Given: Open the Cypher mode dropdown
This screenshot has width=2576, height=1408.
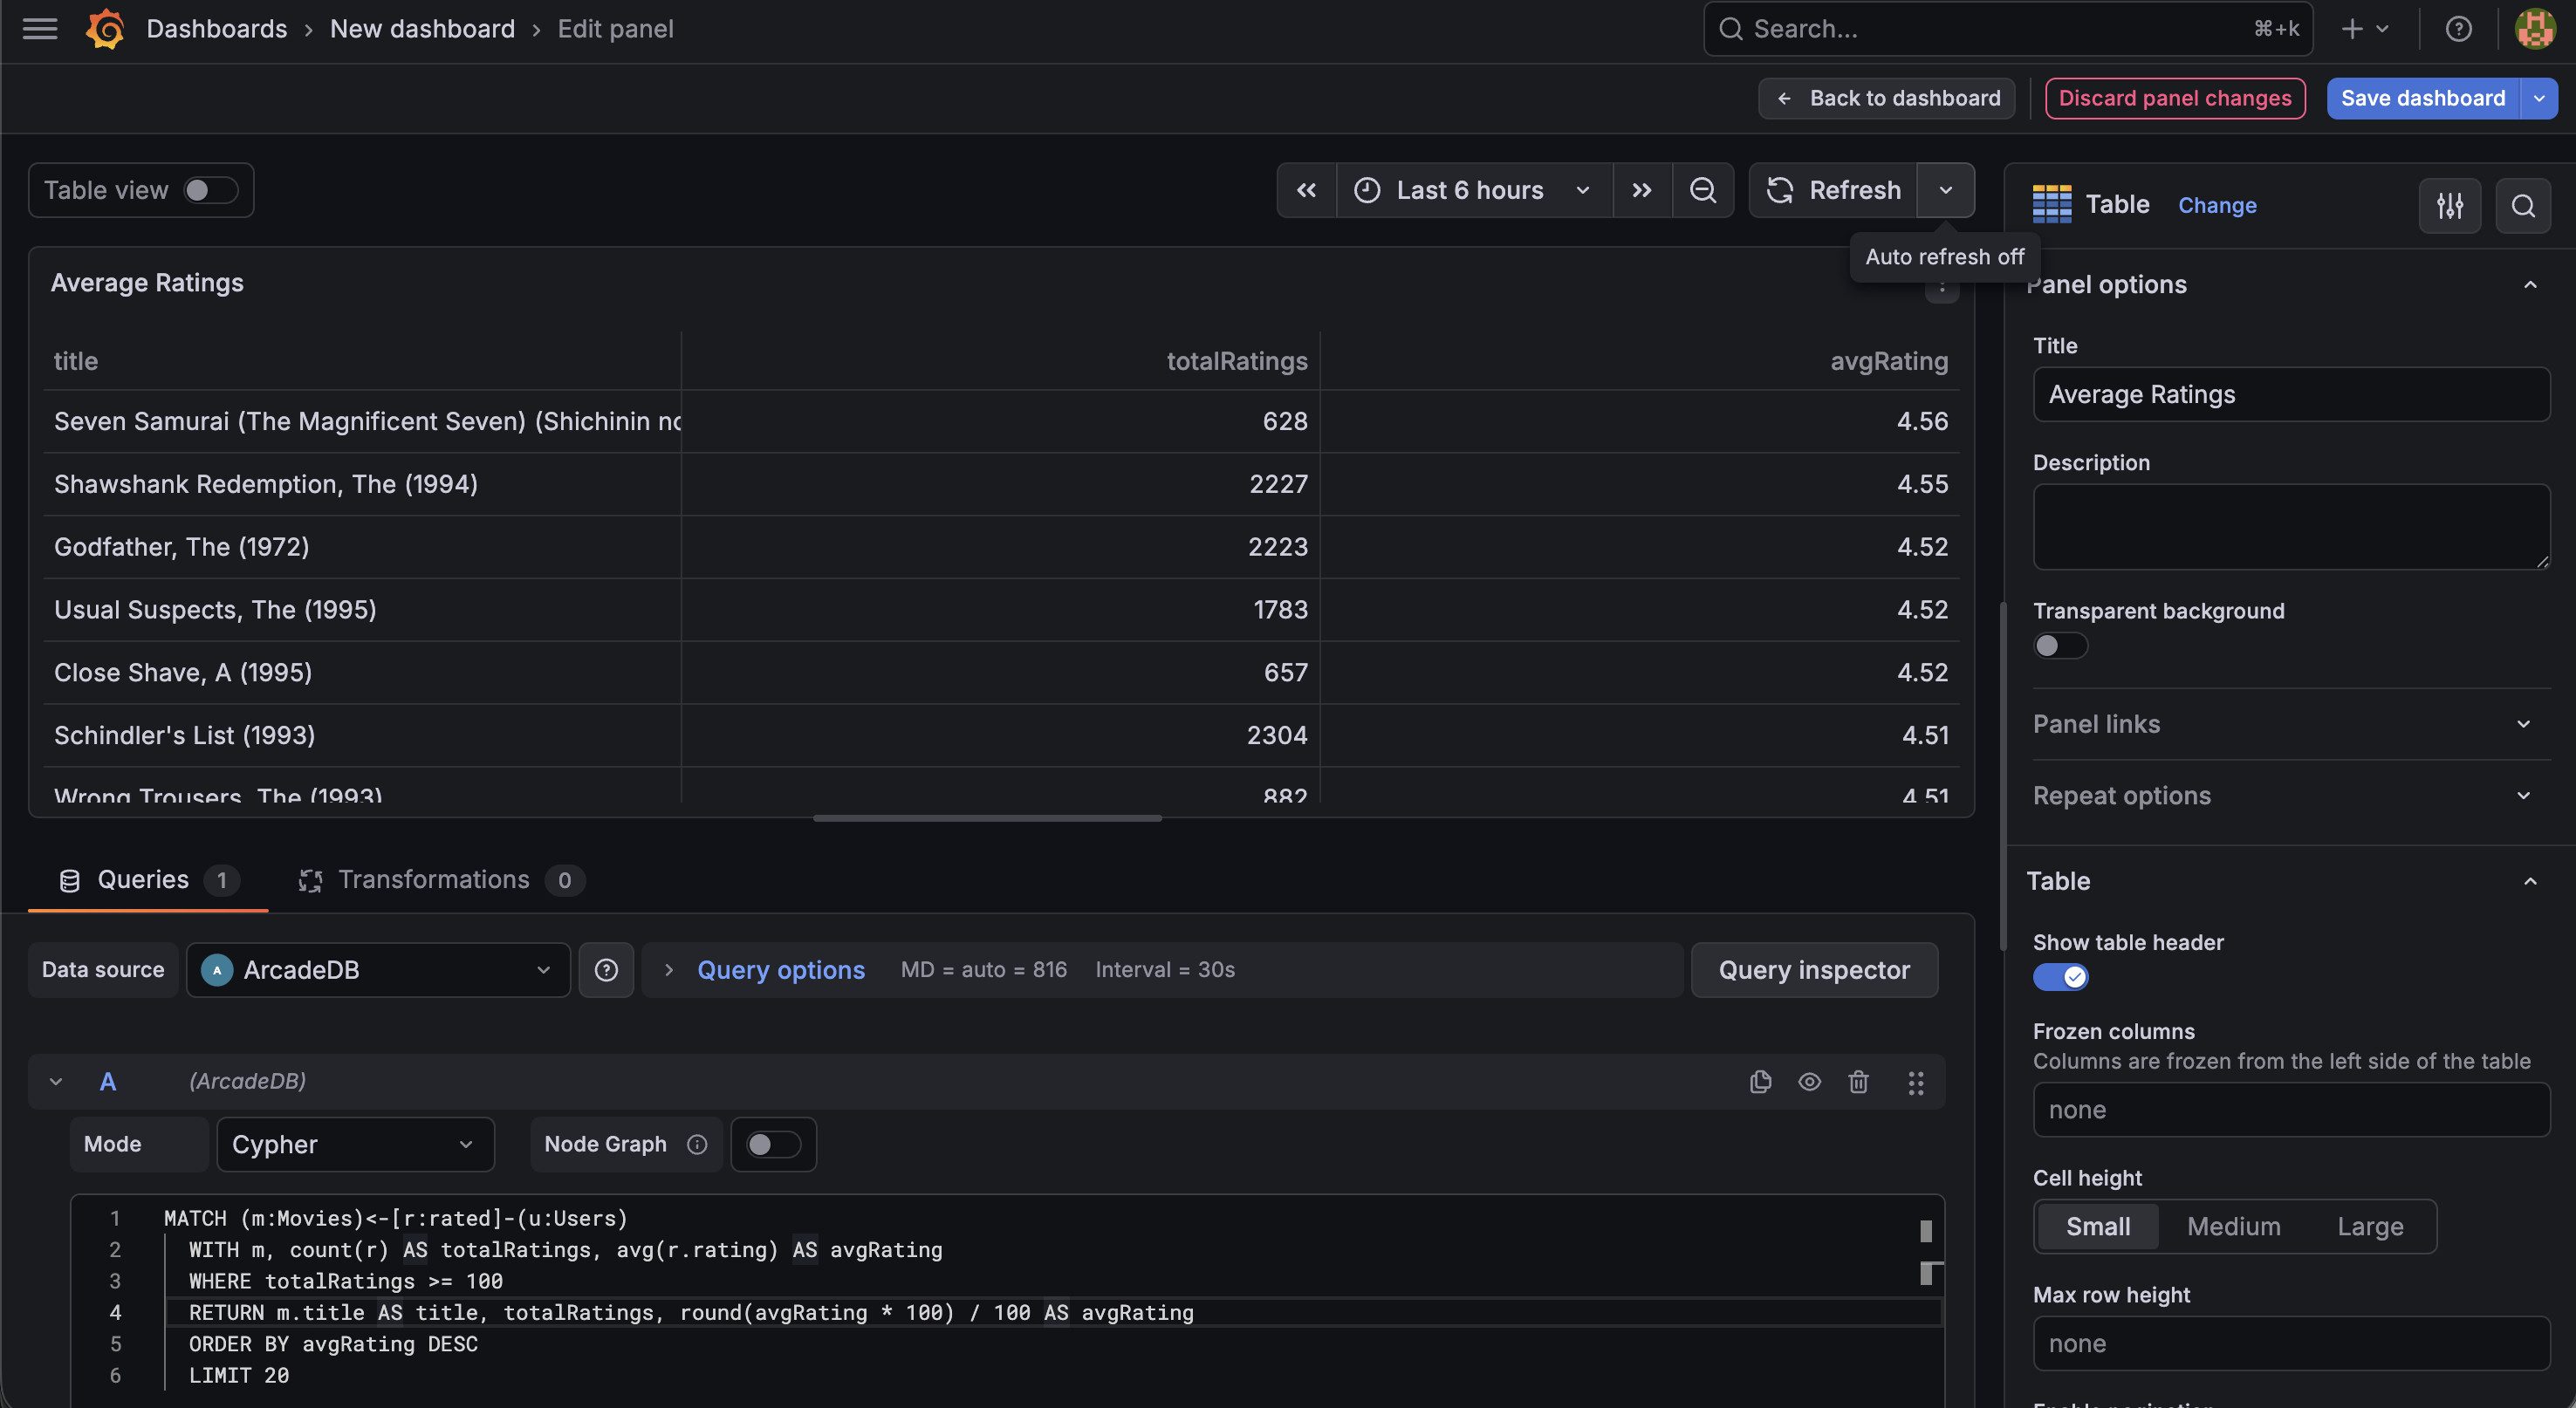Looking at the screenshot, I should point(355,1144).
